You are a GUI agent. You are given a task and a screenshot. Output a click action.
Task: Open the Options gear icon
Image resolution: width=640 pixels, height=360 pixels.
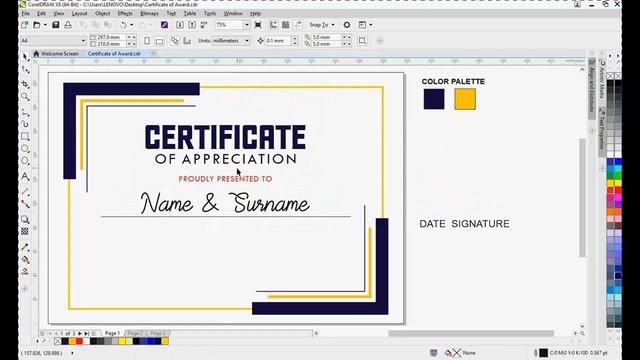point(347,25)
